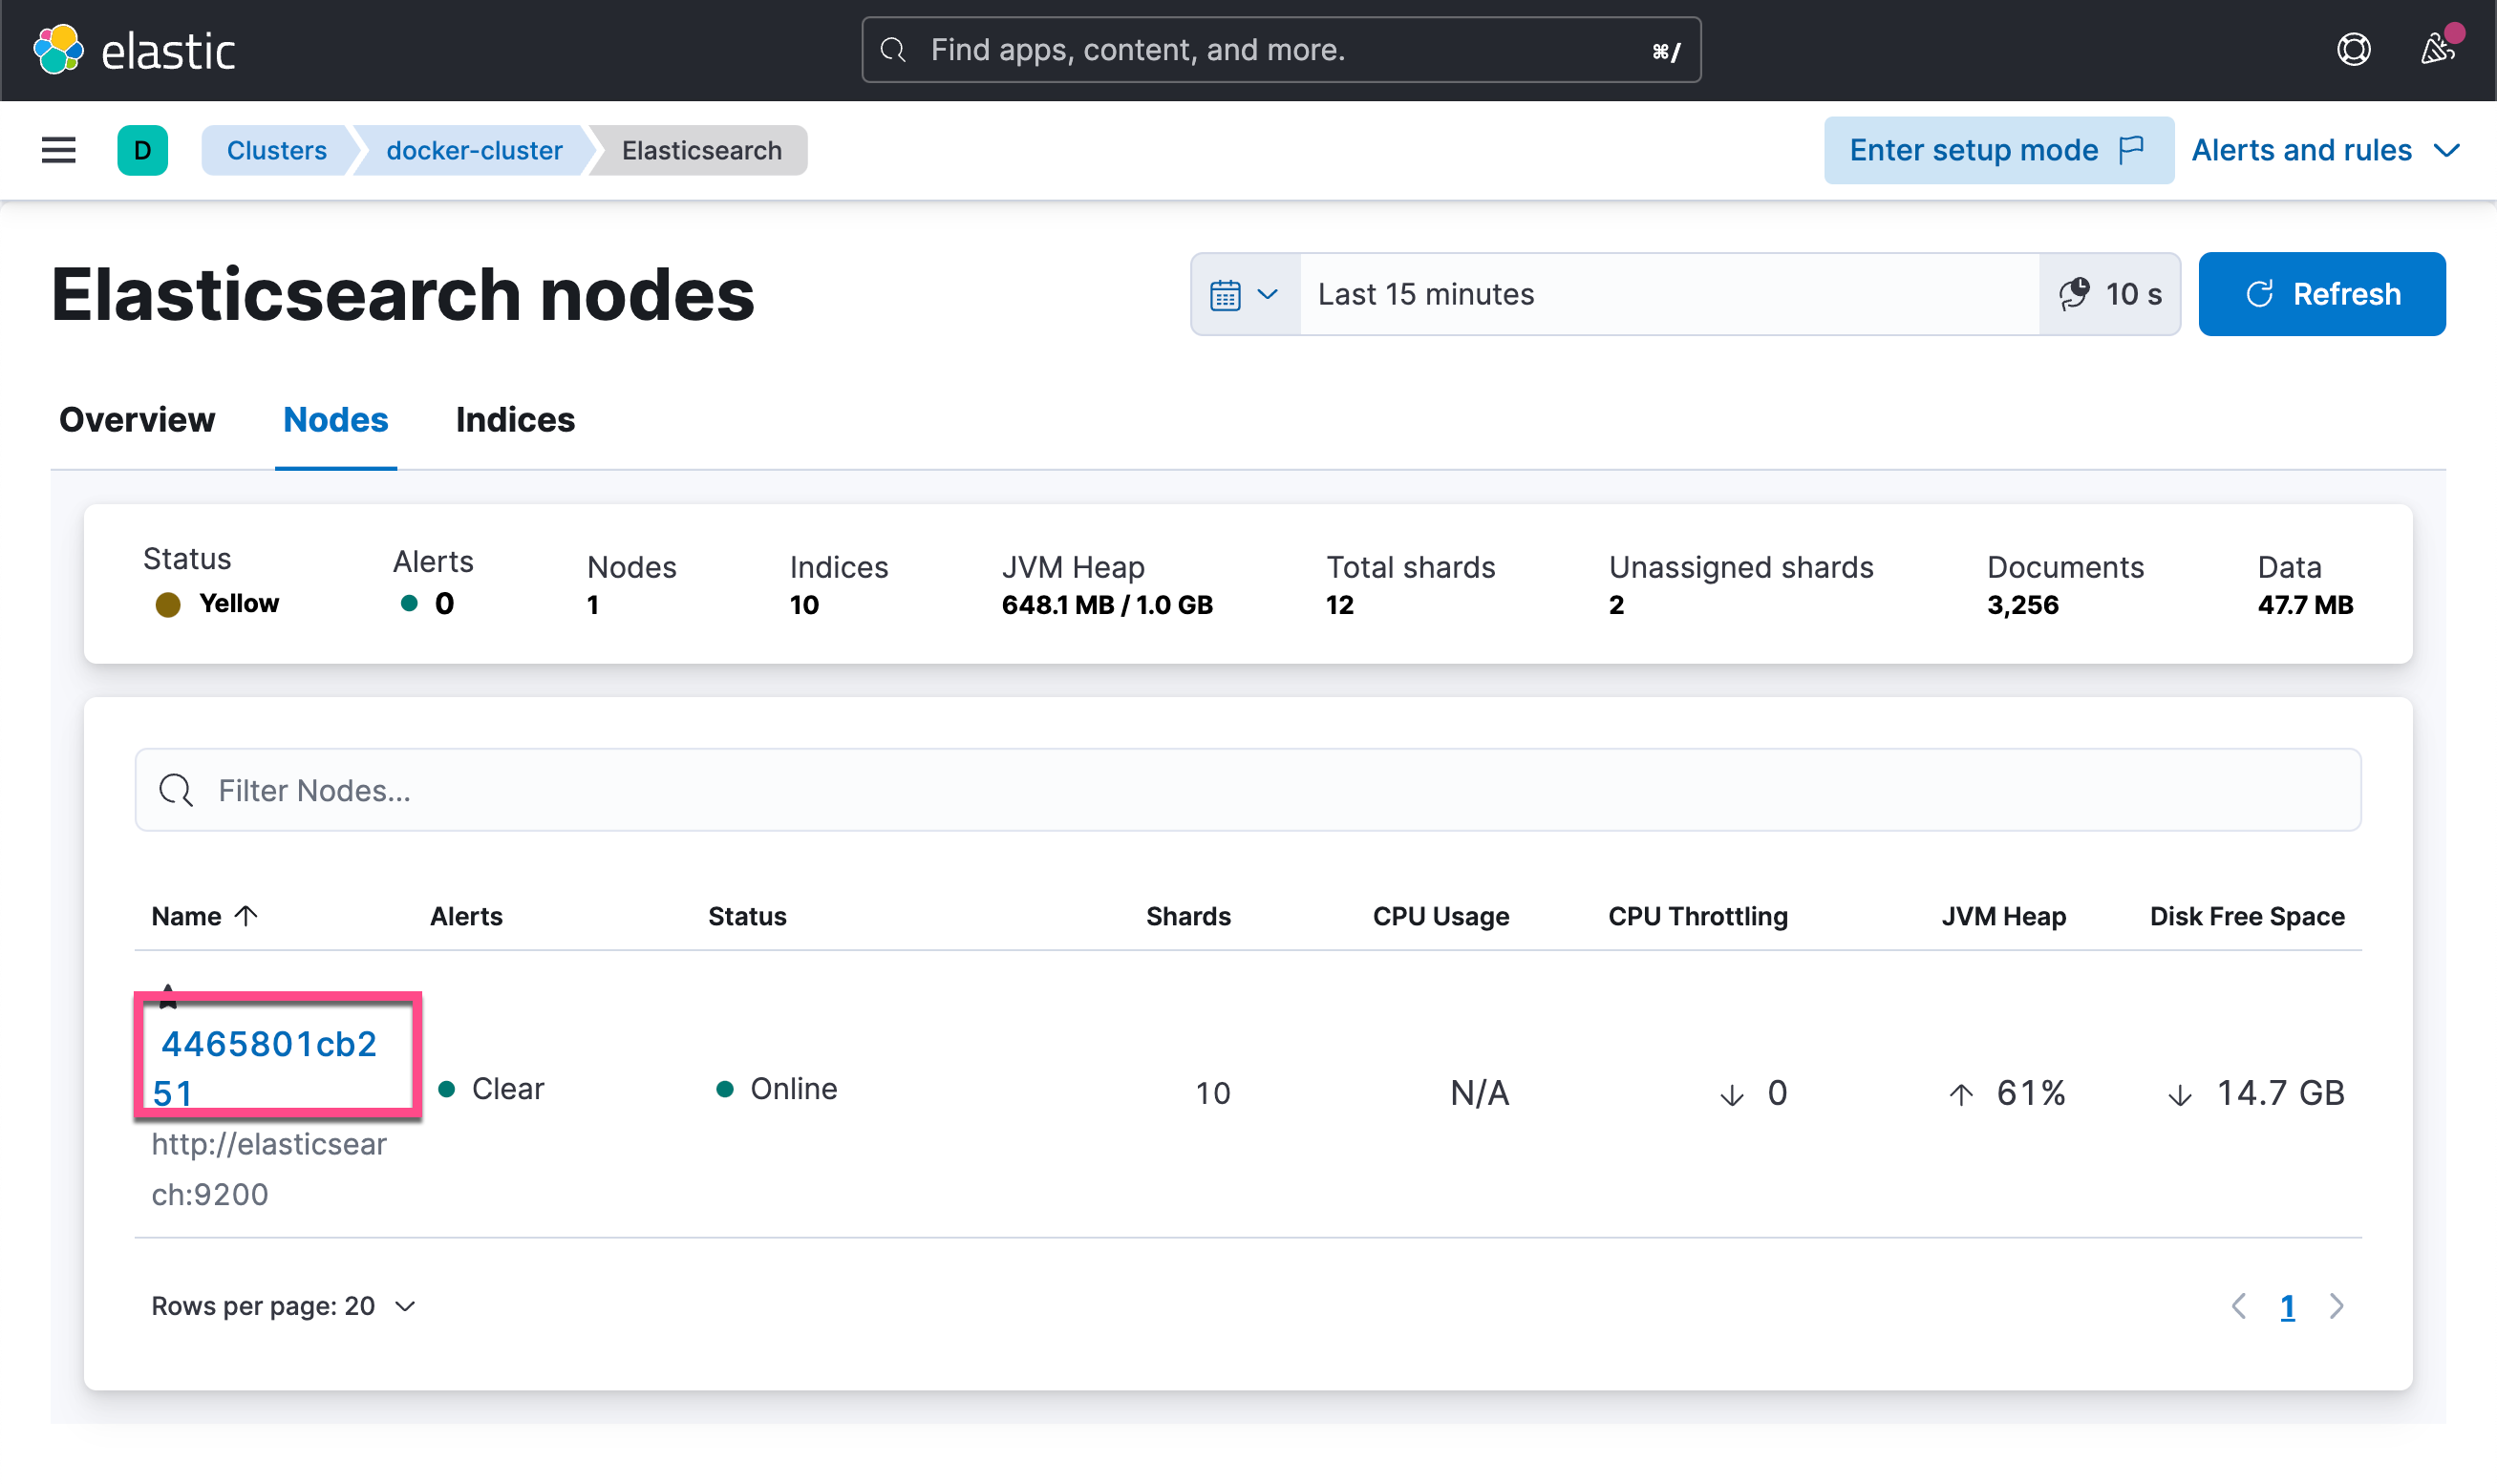Go to Clusters breadcrumb
Screen dimensions: 2497x1484
coord(277,150)
